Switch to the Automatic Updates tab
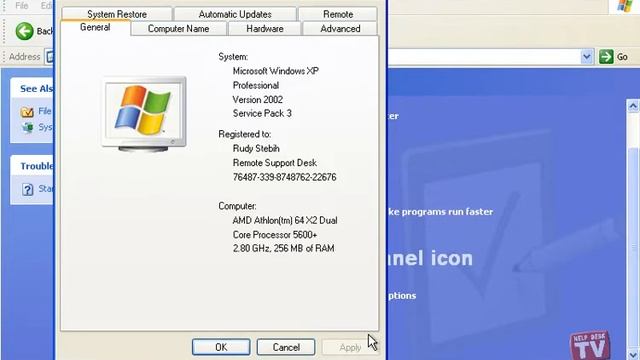Image resolution: width=640 pixels, height=360 pixels. [235, 14]
